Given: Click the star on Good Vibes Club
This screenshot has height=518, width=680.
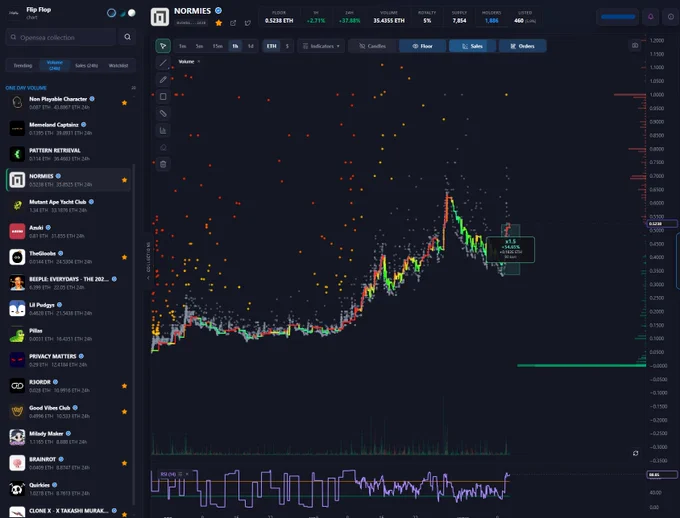Looking at the screenshot, I should coord(124,411).
